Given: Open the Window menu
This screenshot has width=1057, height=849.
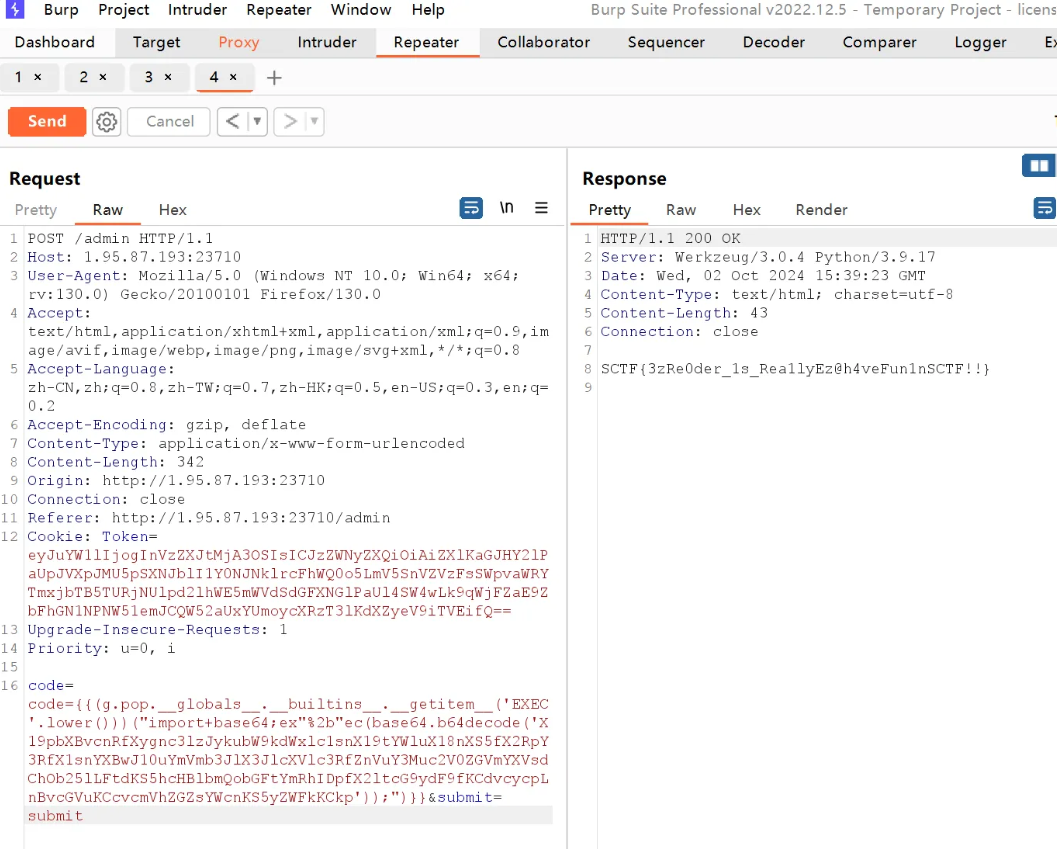Looking at the screenshot, I should pos(361,10).
